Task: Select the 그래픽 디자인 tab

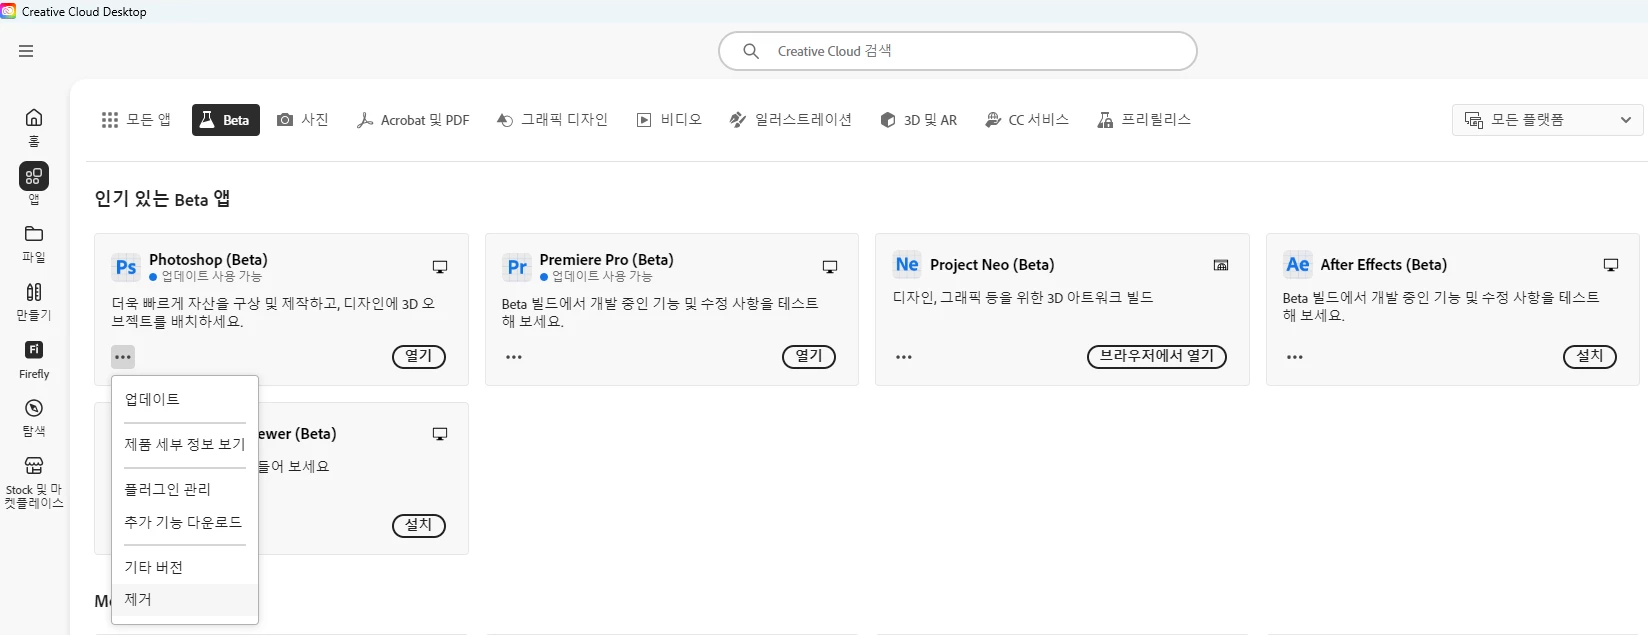Action: [553, 120]
